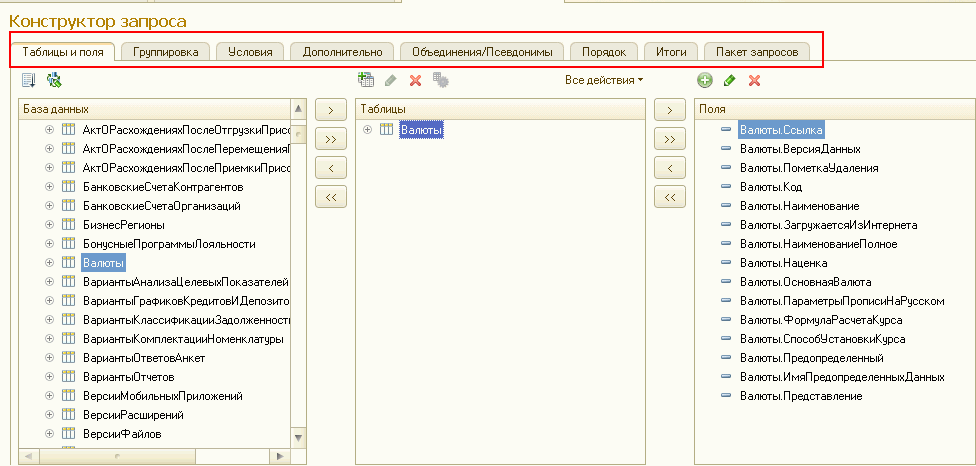Click the field icon beside Валюты.Представление
Image resolution: width=976 pixels, height=466 pixels.
(726, 396)
